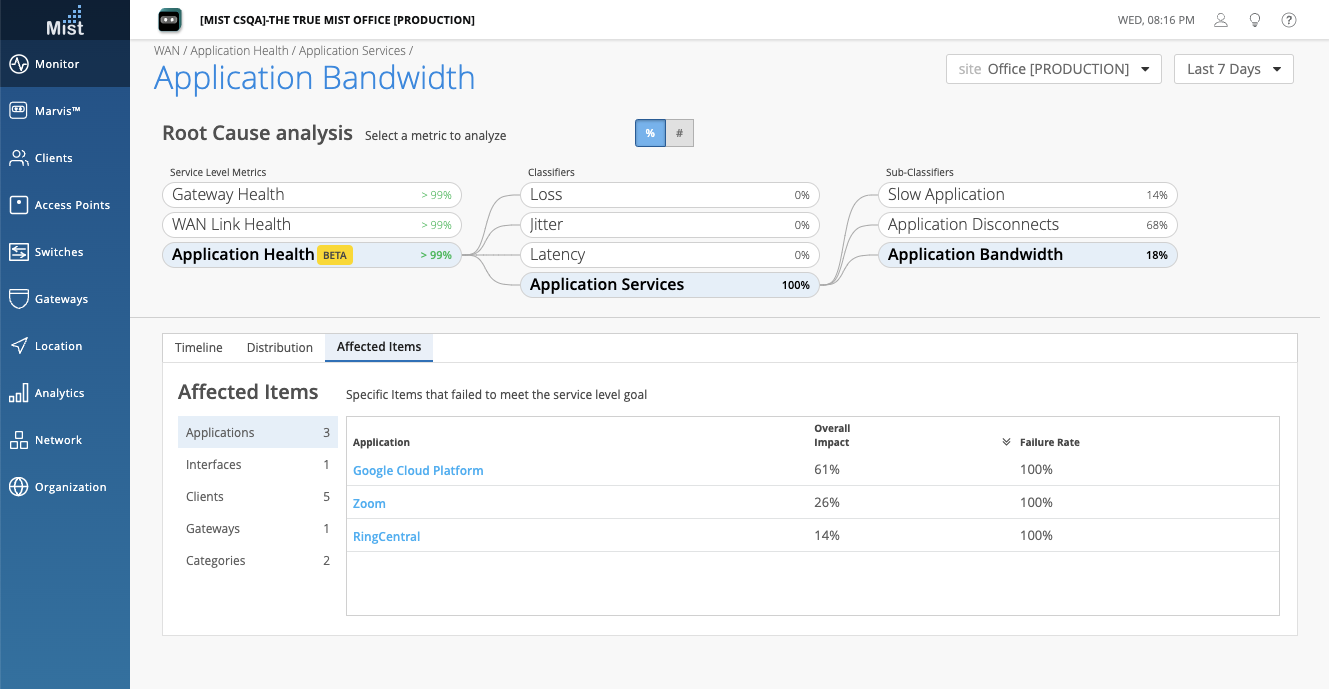Toggle the percent view button
Image resolution: width=1329 pixels, height=689 pixels.
650,133
